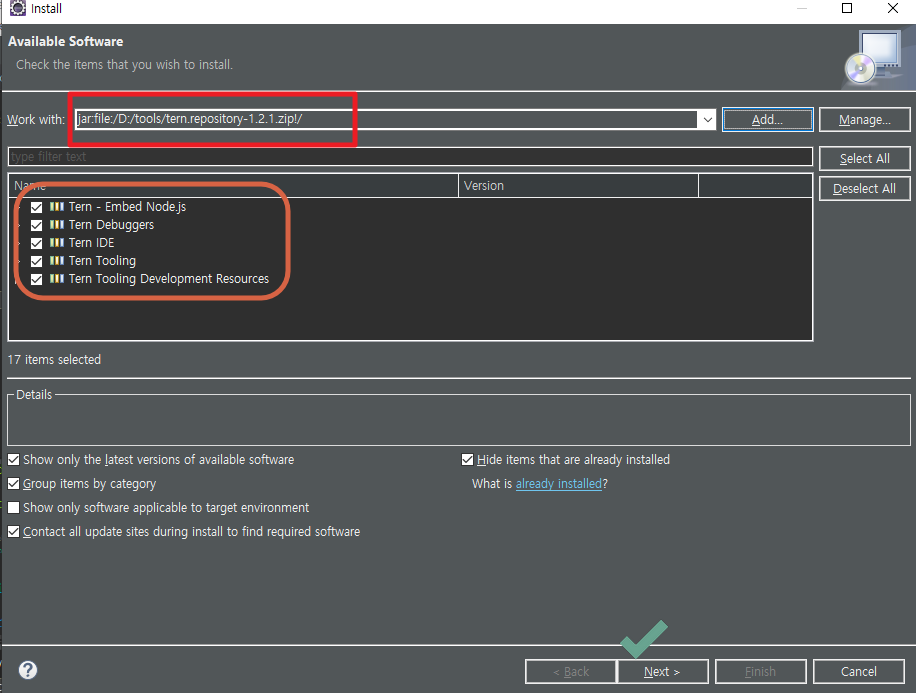Screen dimensions: 916x693
Task: Click the type filter text field
Action: (410, 157)
